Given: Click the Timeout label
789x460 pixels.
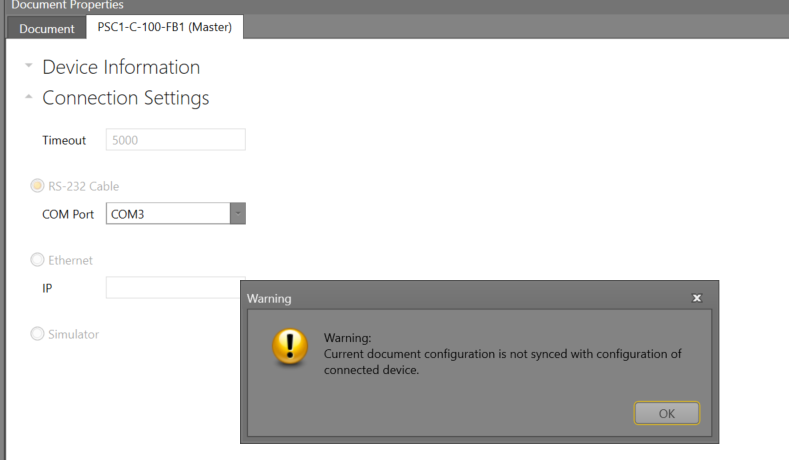Looking at the screenshot, I should tap(64, 140).
